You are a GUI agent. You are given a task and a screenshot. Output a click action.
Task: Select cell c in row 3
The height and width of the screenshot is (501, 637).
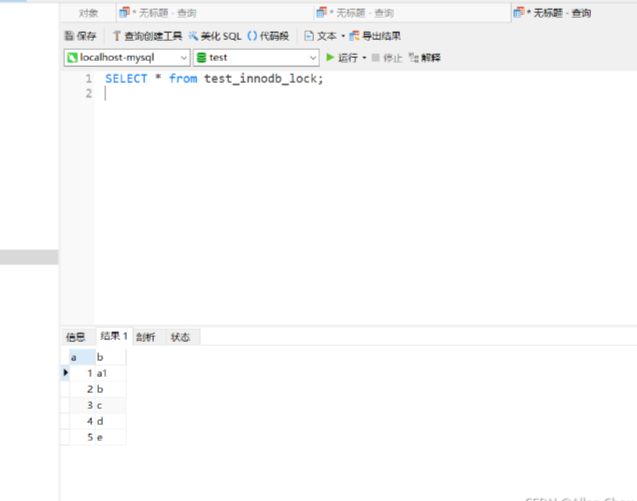[110, 405]
